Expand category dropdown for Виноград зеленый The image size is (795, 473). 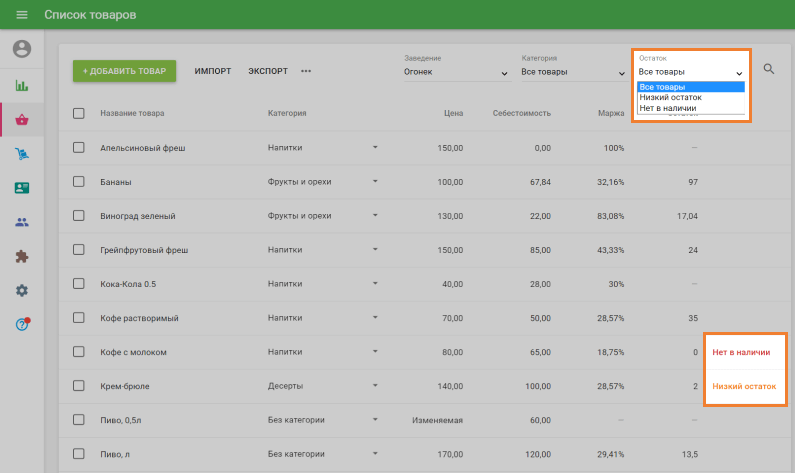(x=375, y=215)
